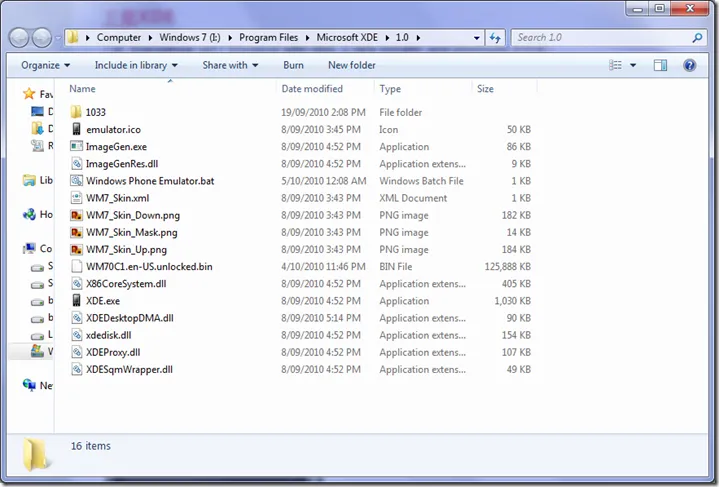Sort files by the Name column header
This screenshot has height=487, width=719.
click(x=170, y=89)
